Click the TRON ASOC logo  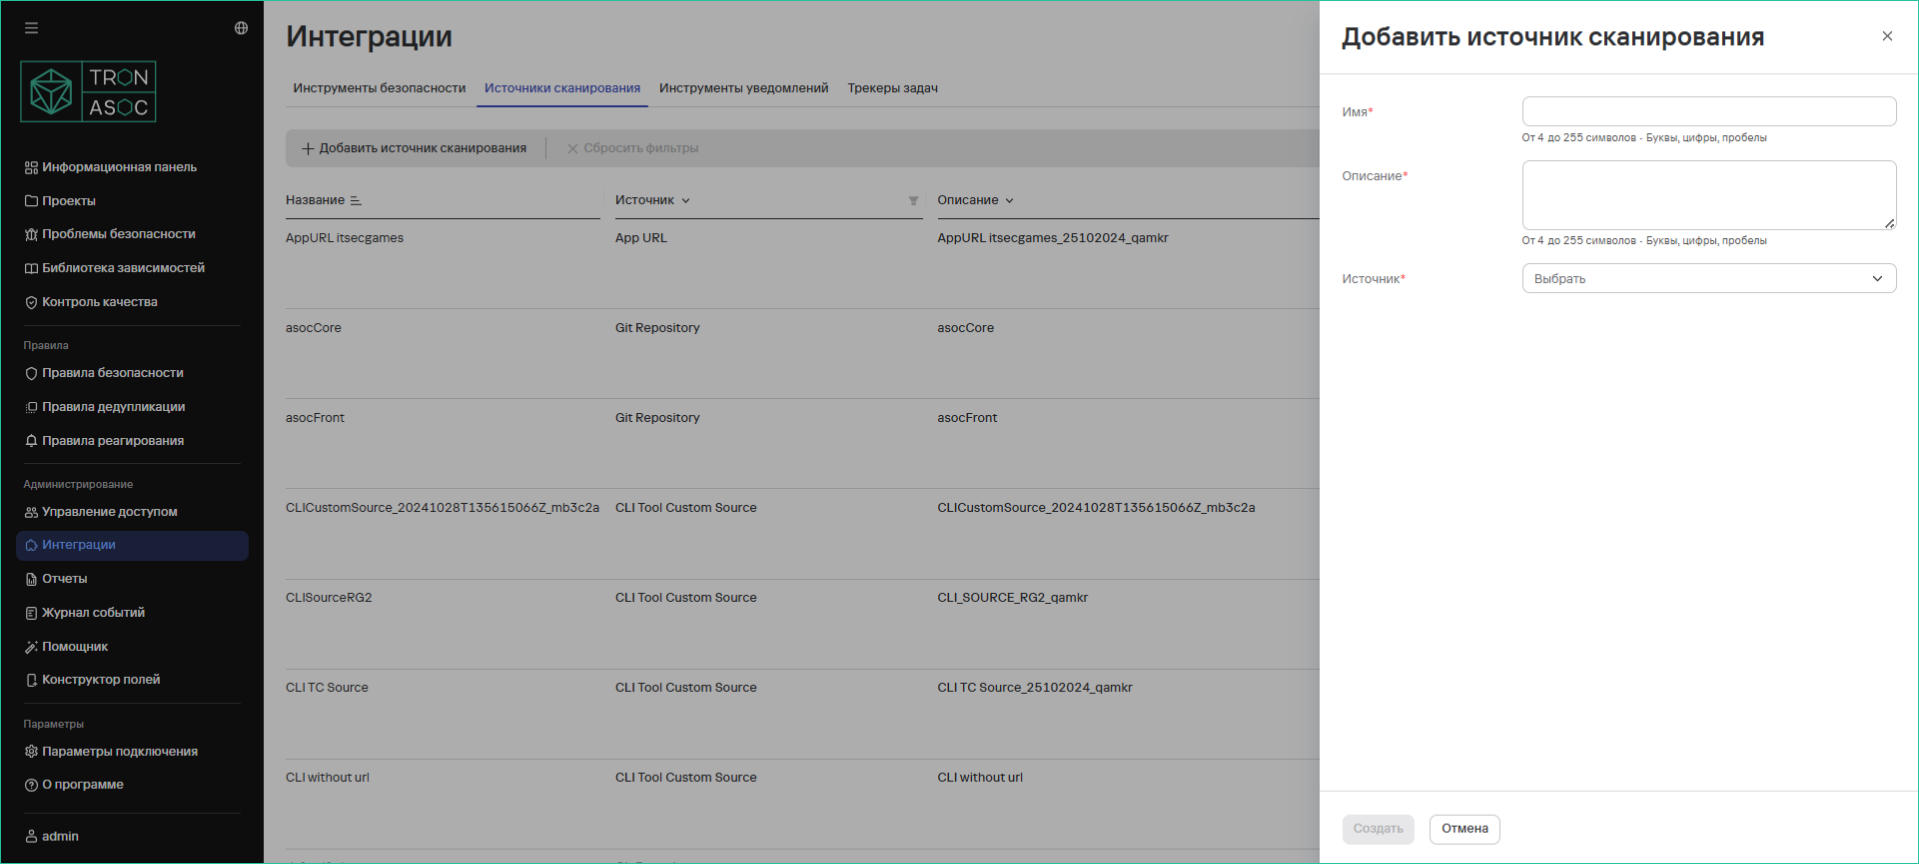(88, 92)
